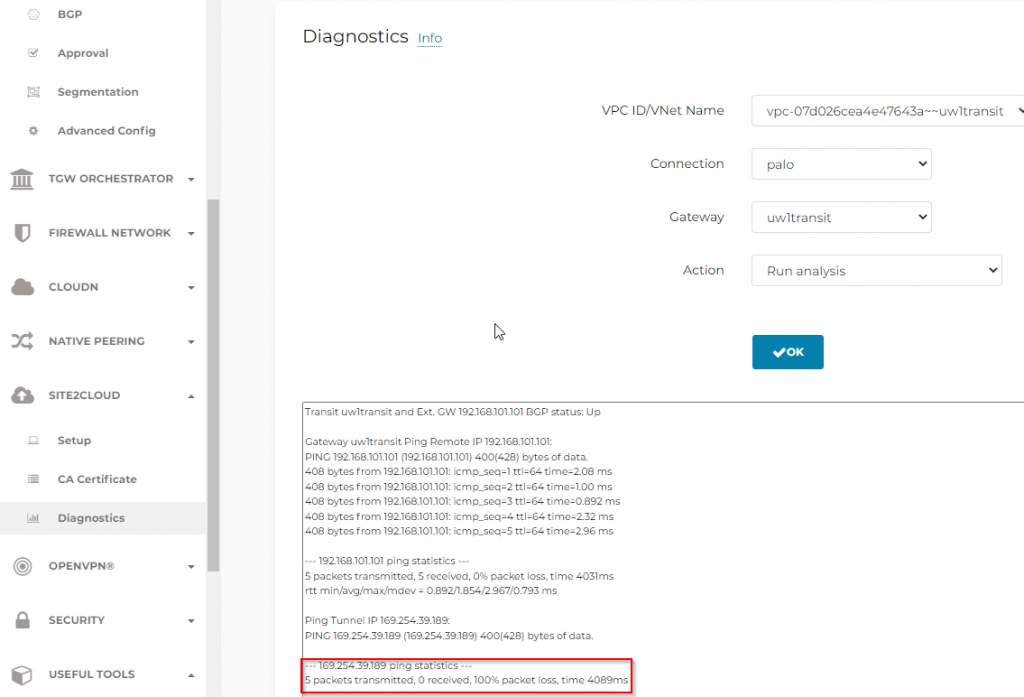This screenshot has width=1024, height=697.
Task: Click the Setup laptop icon
Action: [33, 440]
